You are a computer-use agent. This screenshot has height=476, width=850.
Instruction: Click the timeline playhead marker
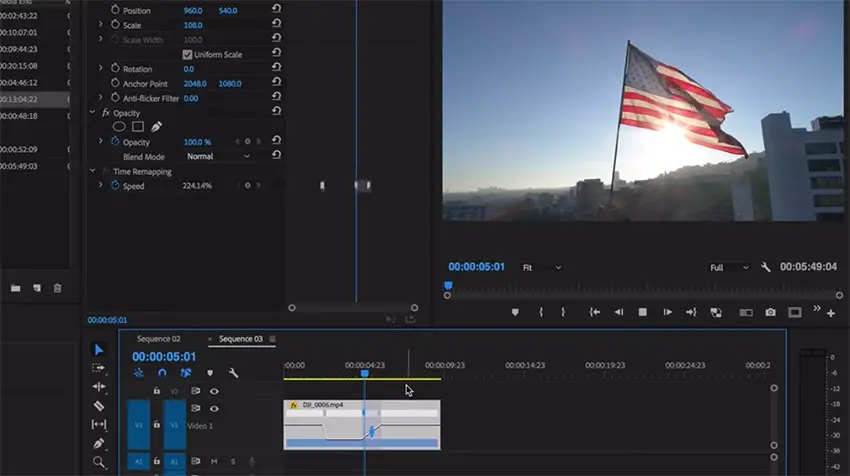point(365,374)
